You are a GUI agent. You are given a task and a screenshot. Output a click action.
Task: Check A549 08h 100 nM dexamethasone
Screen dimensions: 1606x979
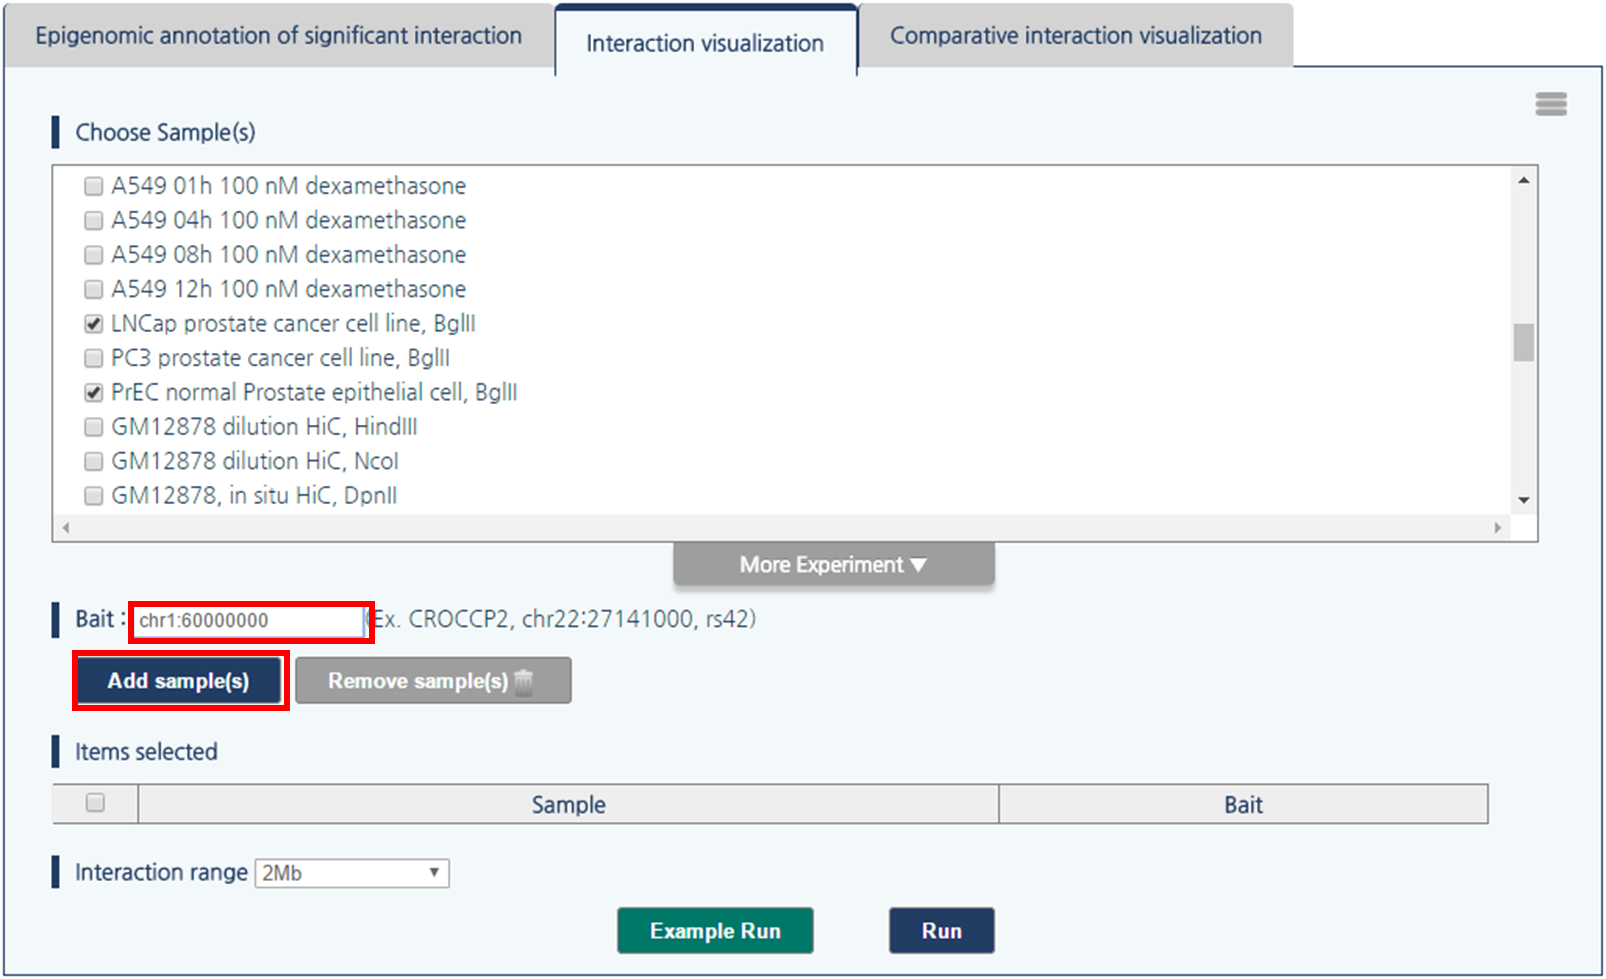pyautogui.click(x=94, y=255)
